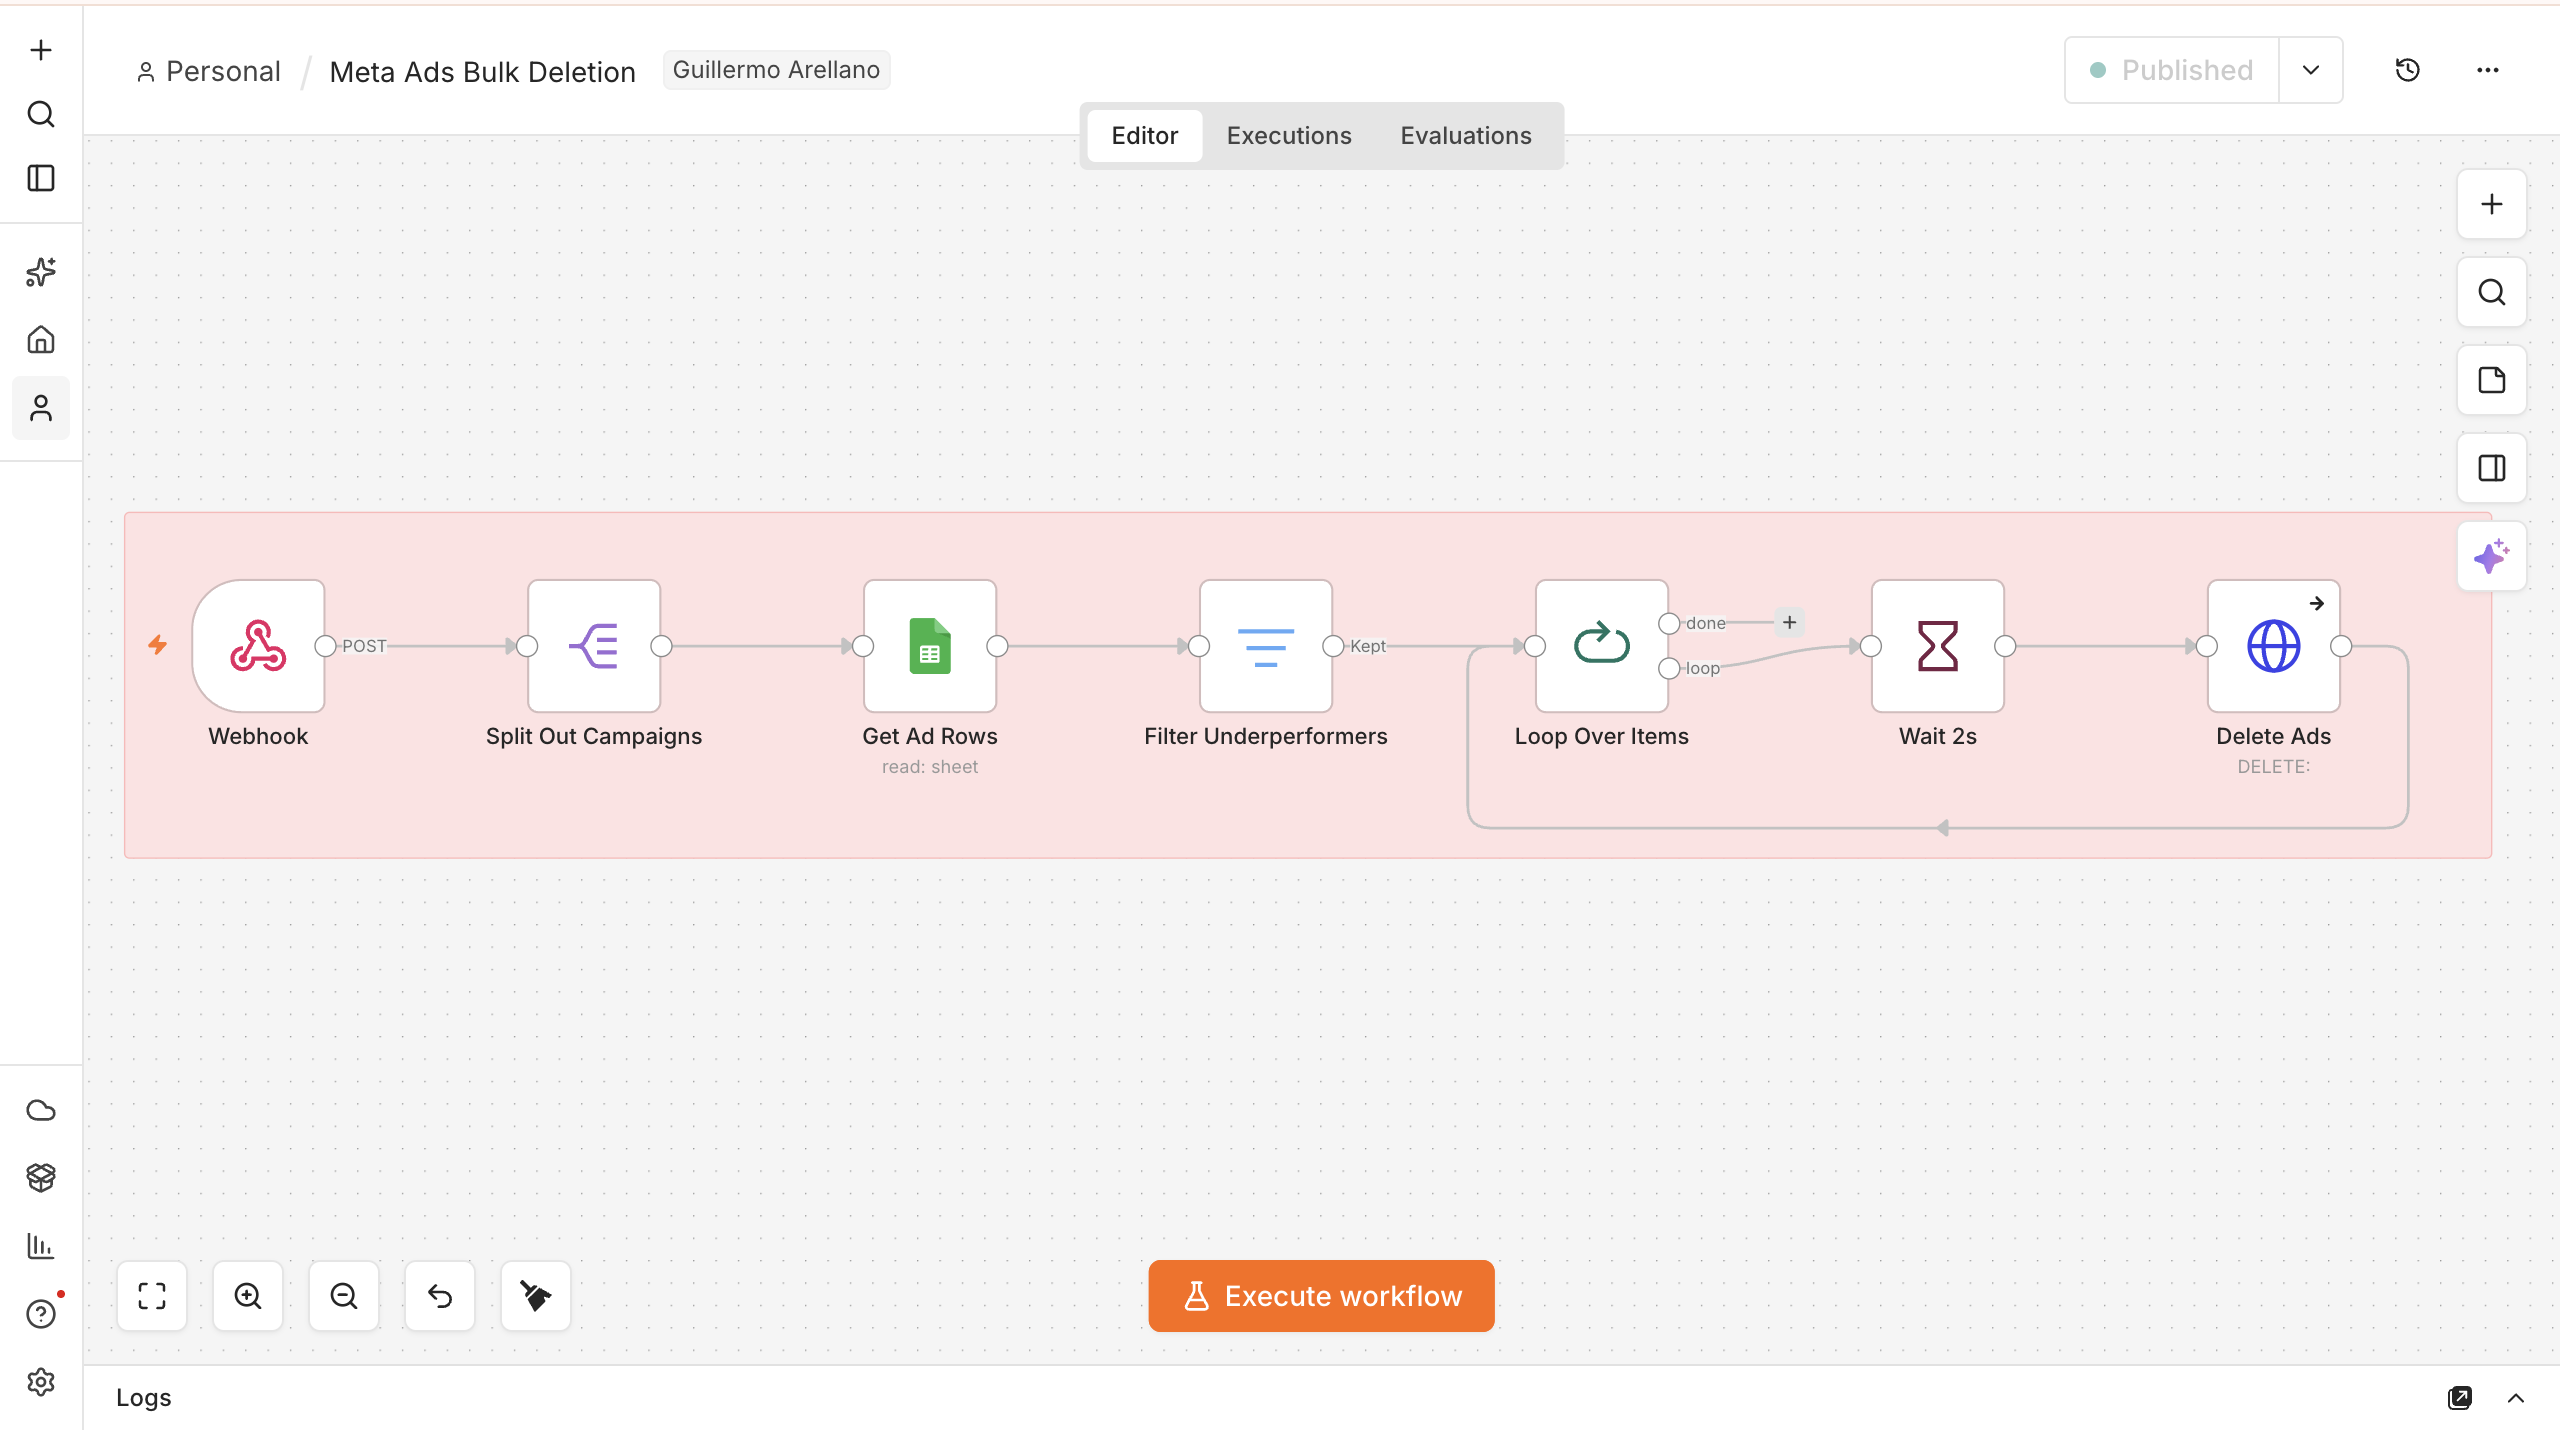Click the Guillermo Arellano tag

pyautogui.click(x=777, y=70)
